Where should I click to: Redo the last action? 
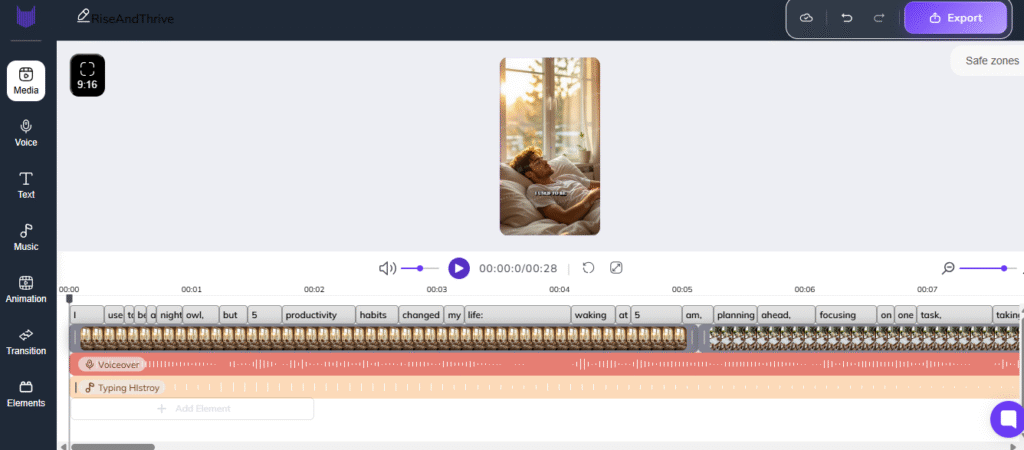[x=879, y=18]
